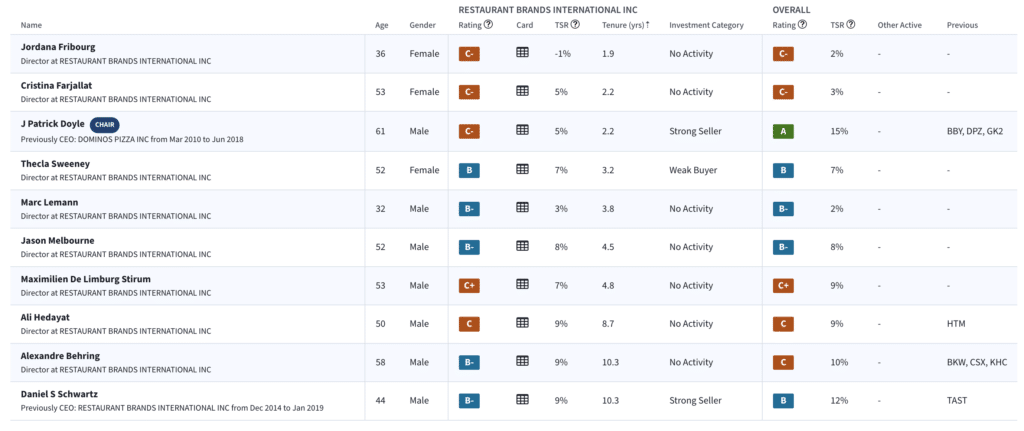The height and width of the screenshot is (431, 1024).
Task: Open card icon for Marc Lemann
Action: tap(522, 208)
